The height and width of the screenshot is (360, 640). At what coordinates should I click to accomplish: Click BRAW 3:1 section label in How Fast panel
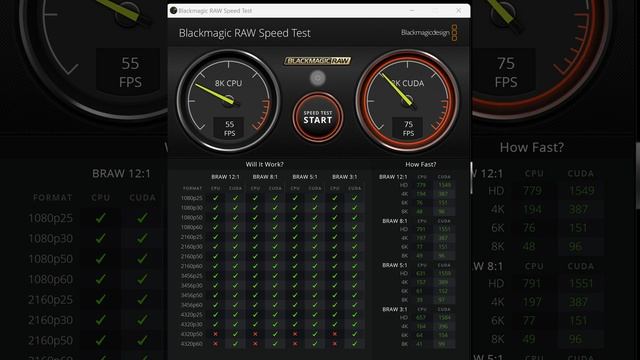[x=395, y=309]
